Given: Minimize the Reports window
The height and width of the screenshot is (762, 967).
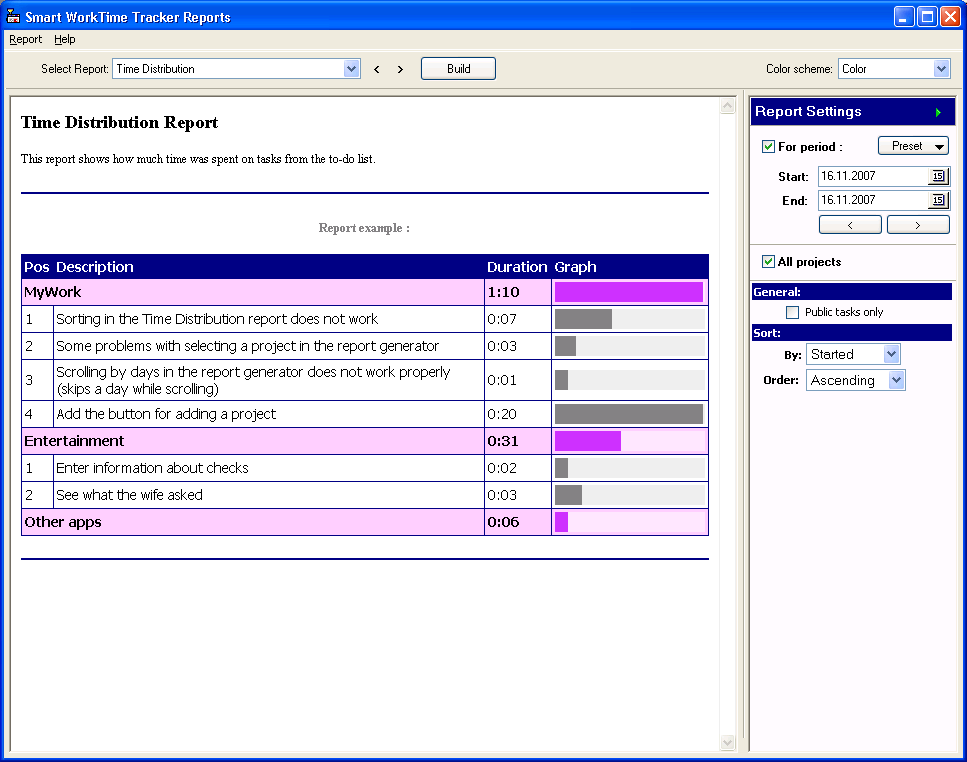Looking at the screenshot, I should click(904, 17).
